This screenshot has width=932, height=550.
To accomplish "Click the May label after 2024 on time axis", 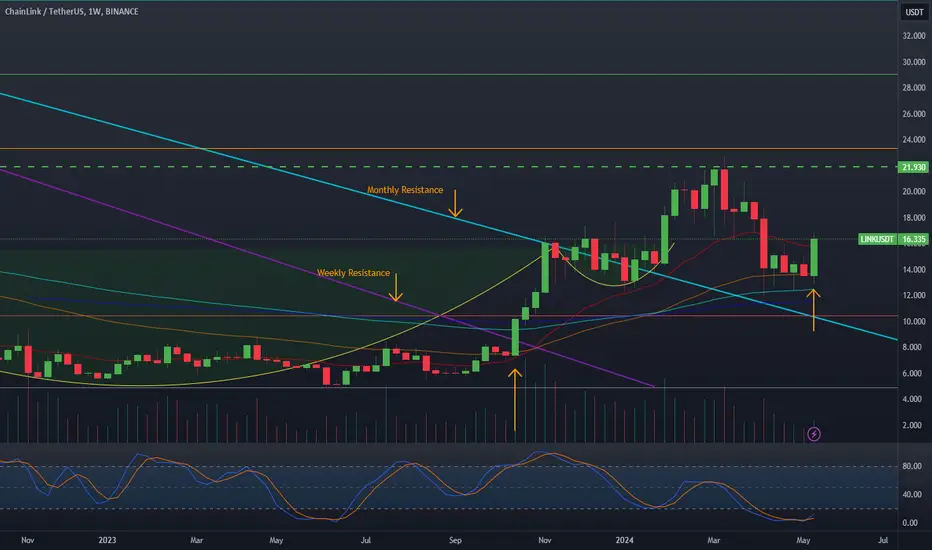I will [803, 540].
